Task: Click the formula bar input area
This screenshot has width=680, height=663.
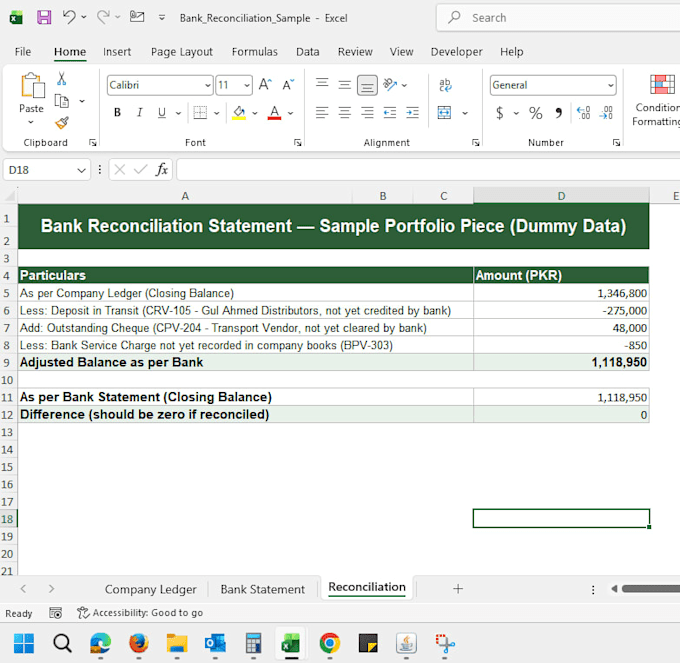Action: (428, 170)
